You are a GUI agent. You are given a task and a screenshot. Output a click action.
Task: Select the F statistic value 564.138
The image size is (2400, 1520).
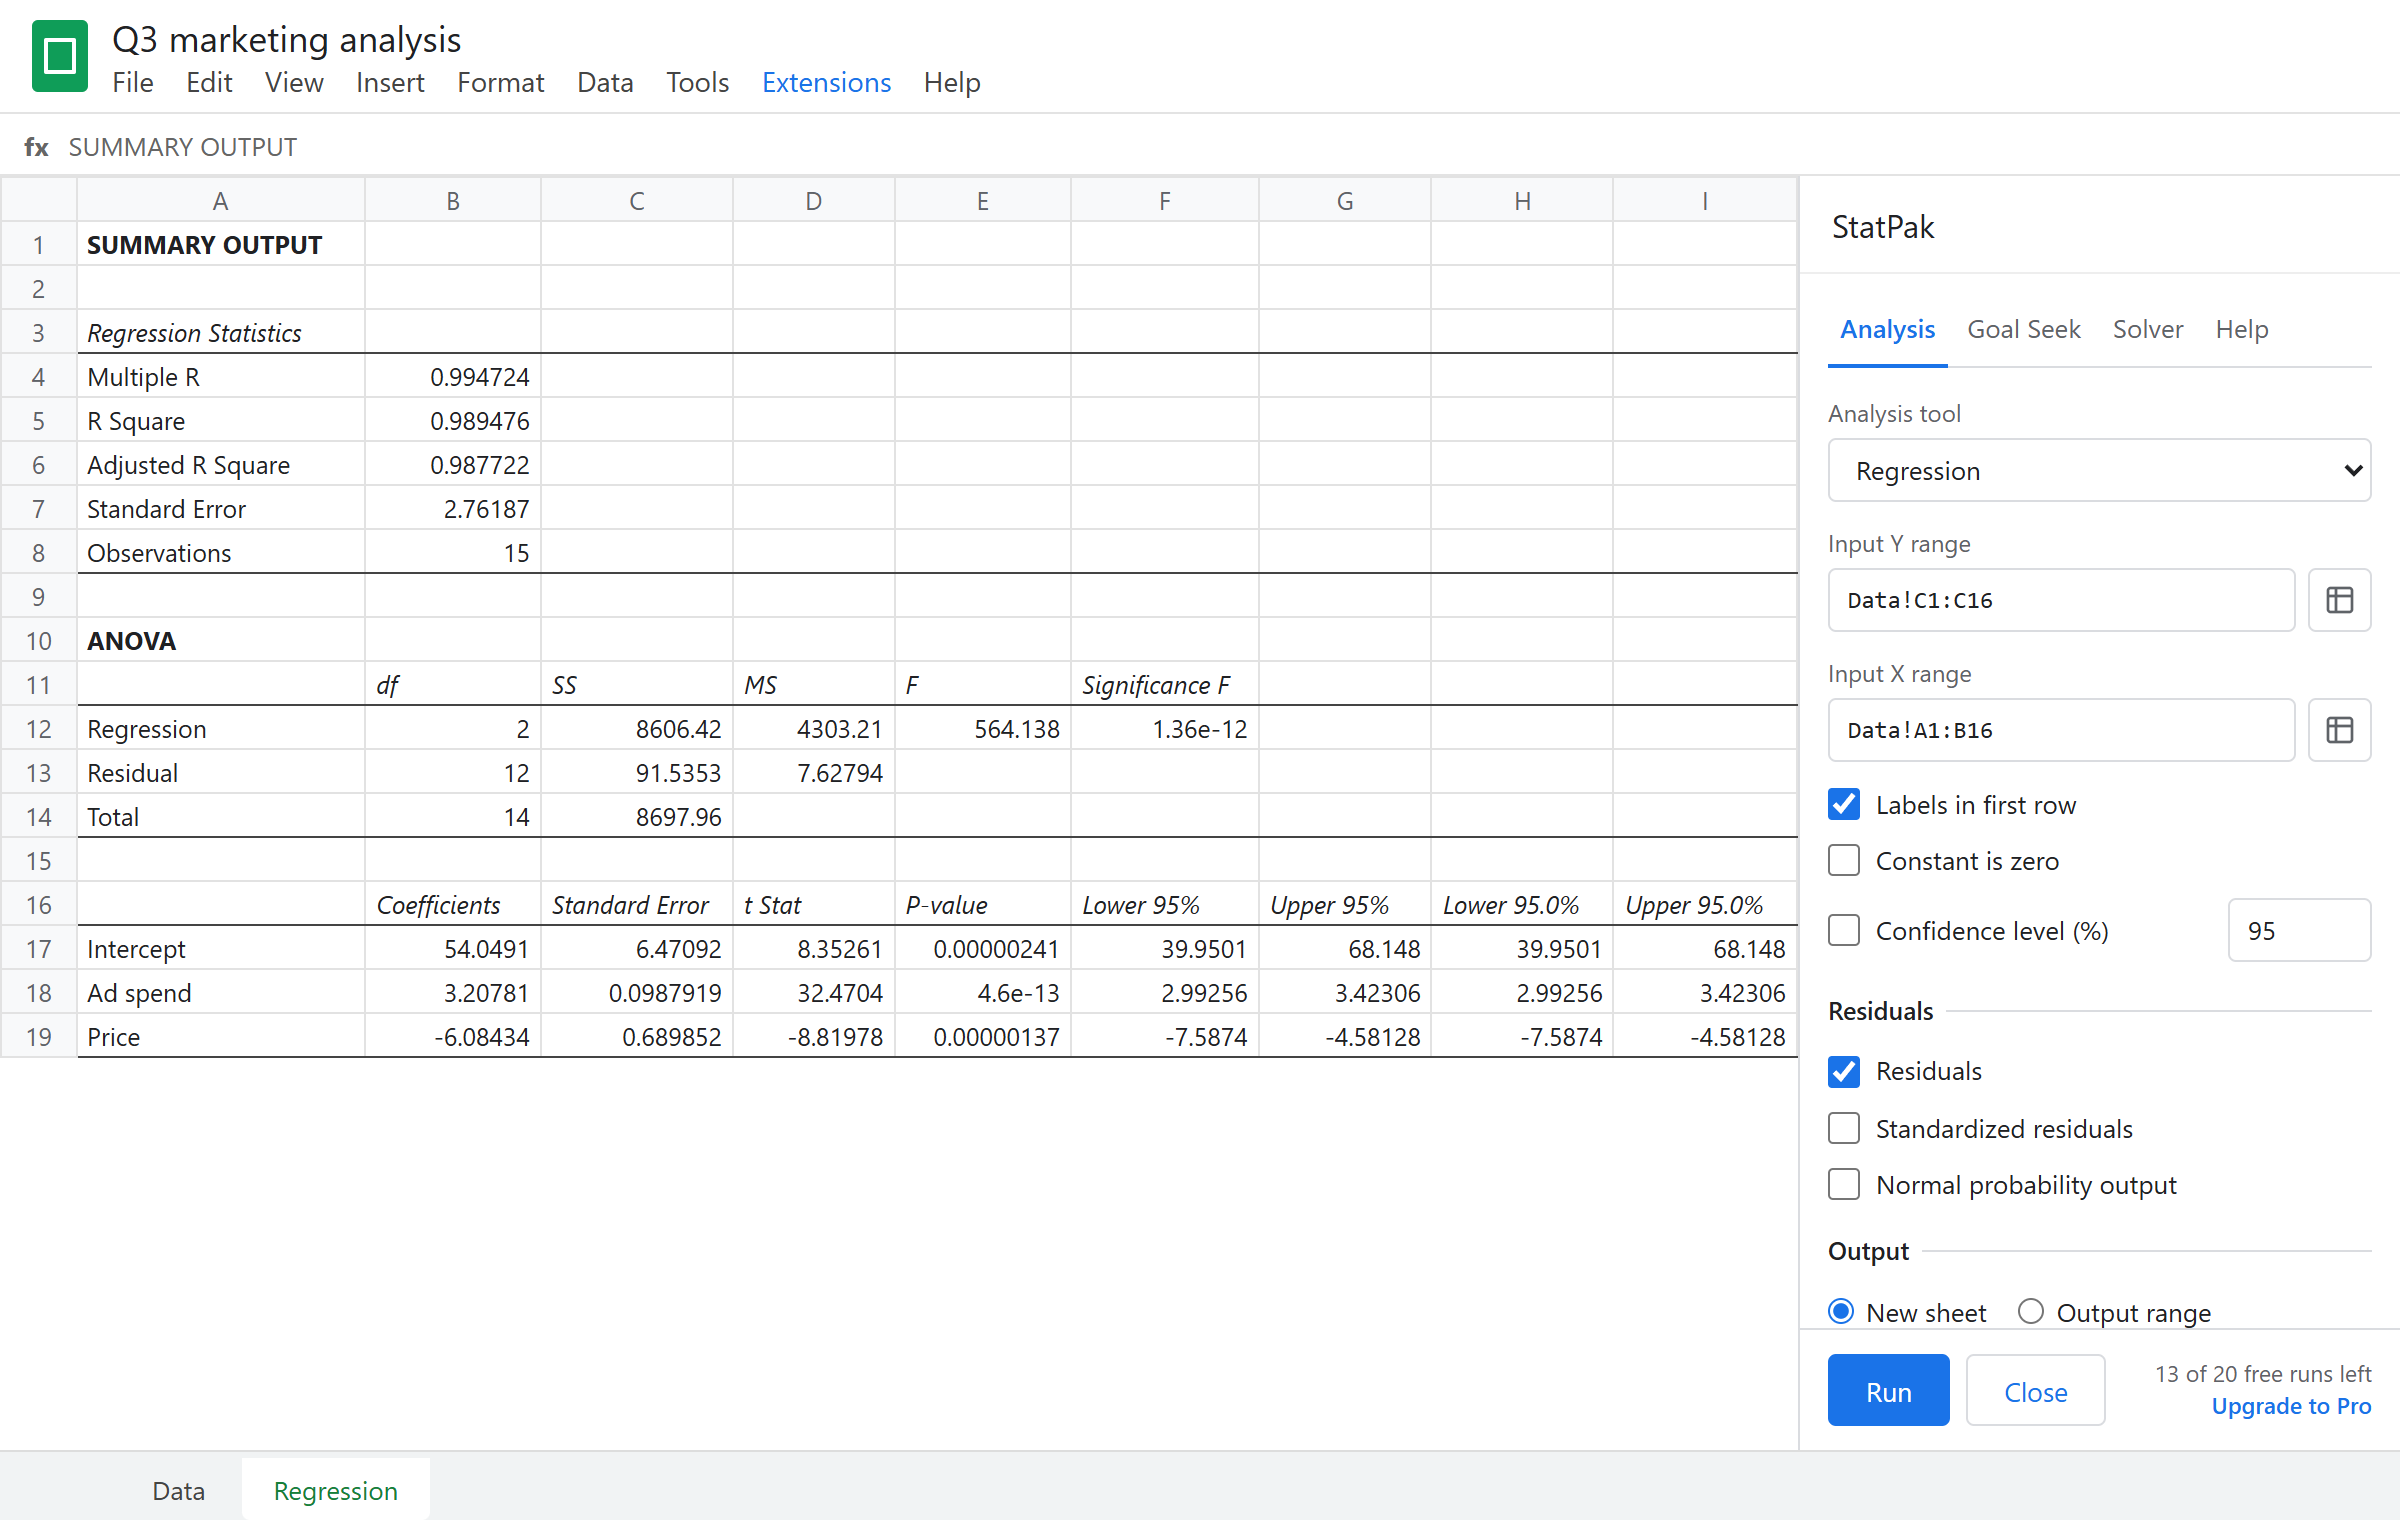tap(983, 729)
